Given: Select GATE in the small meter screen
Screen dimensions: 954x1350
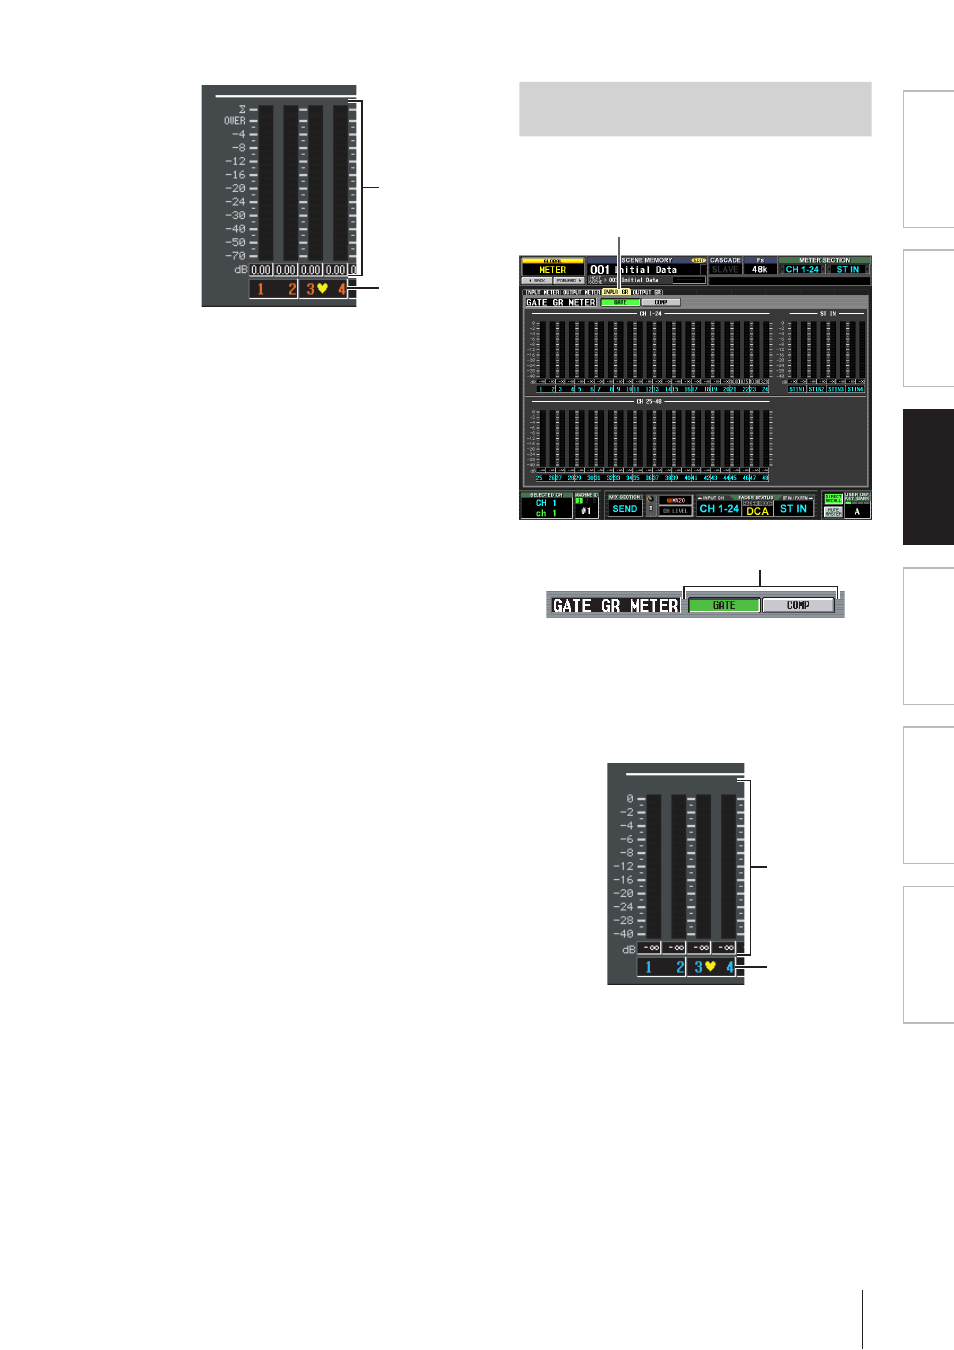Looking at the screenshot, I should 620,302.
